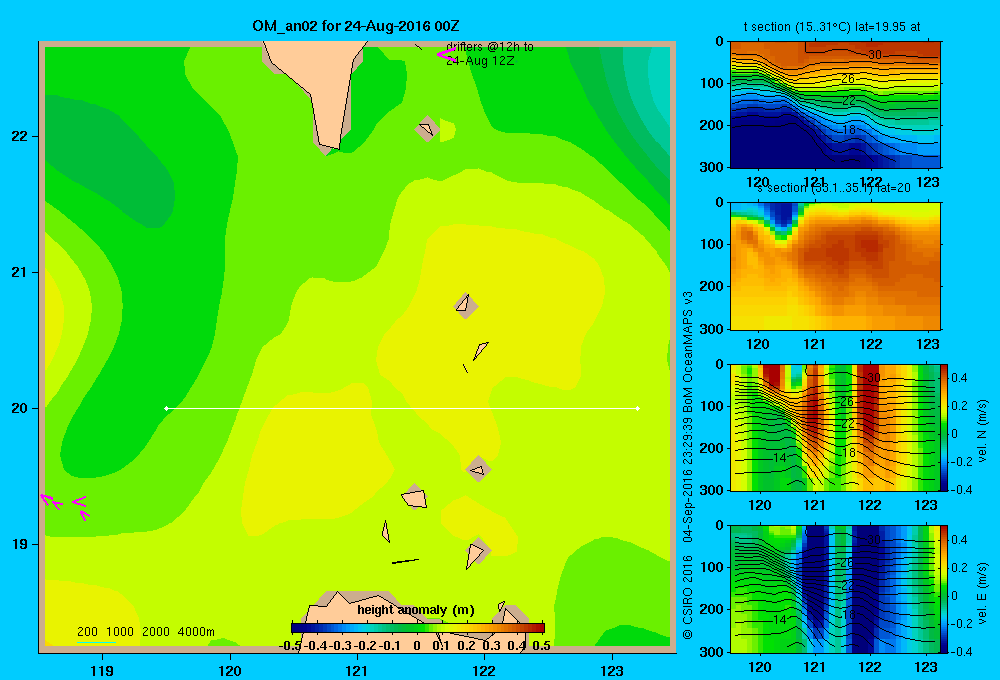1000x680 pixels.
Task: Click the height anomaly color bar
Action: click(x=418, y=628)
